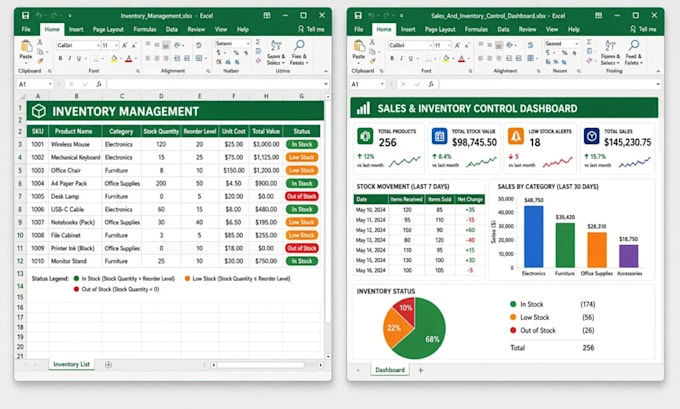Decrease font size in Inventory_Management window
The width and height of the screenshot is (680, 409).
tap(134, 45)
